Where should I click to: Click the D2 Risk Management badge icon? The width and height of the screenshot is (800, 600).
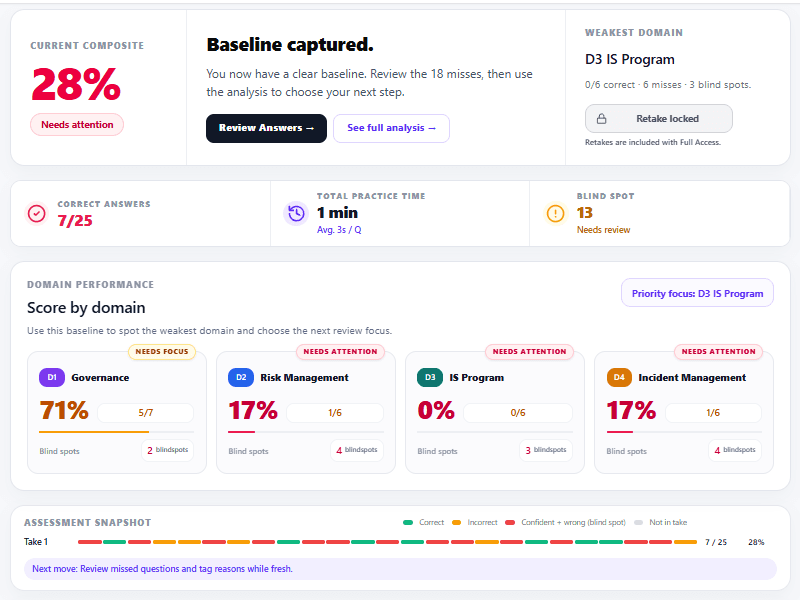241,378
